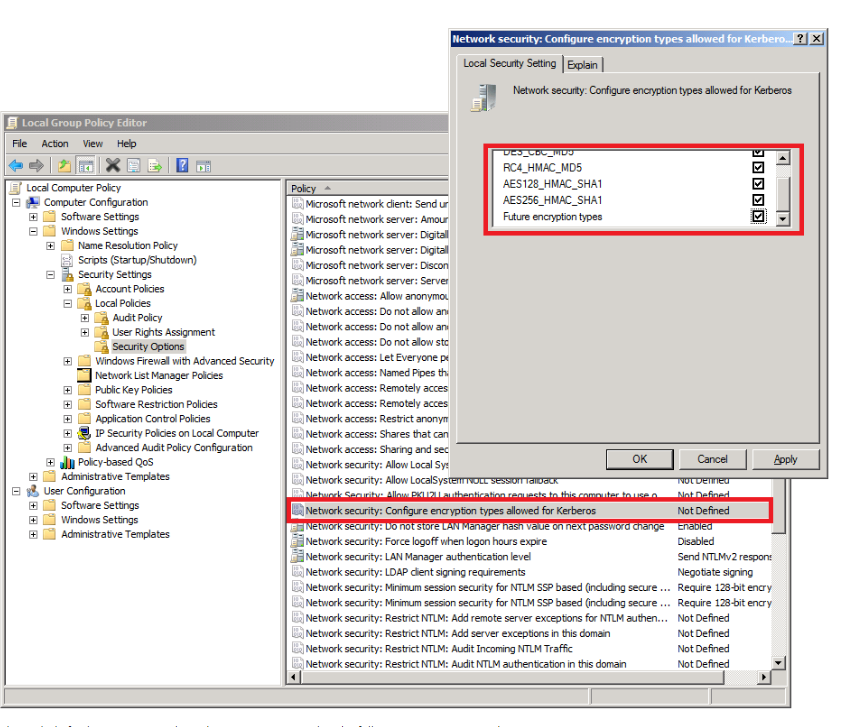Click the Computer Configuration computer icon
This screenshot has height=727, width=844.
tap(33, 202)
